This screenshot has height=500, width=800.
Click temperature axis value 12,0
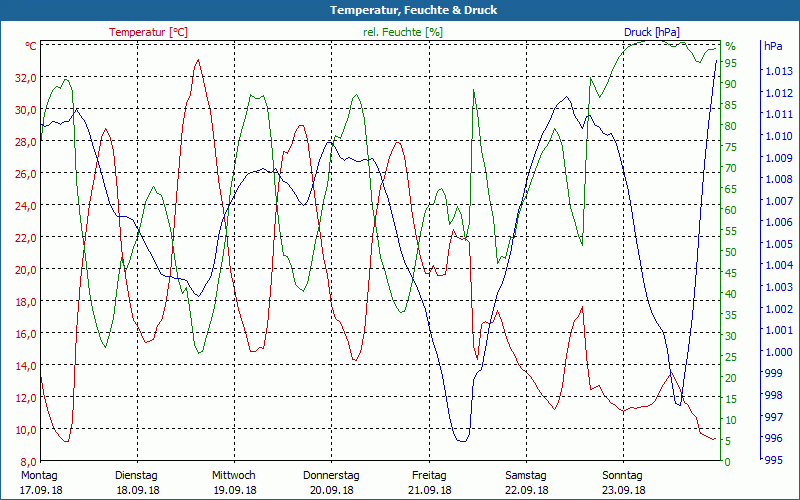(x=28, y=397)
